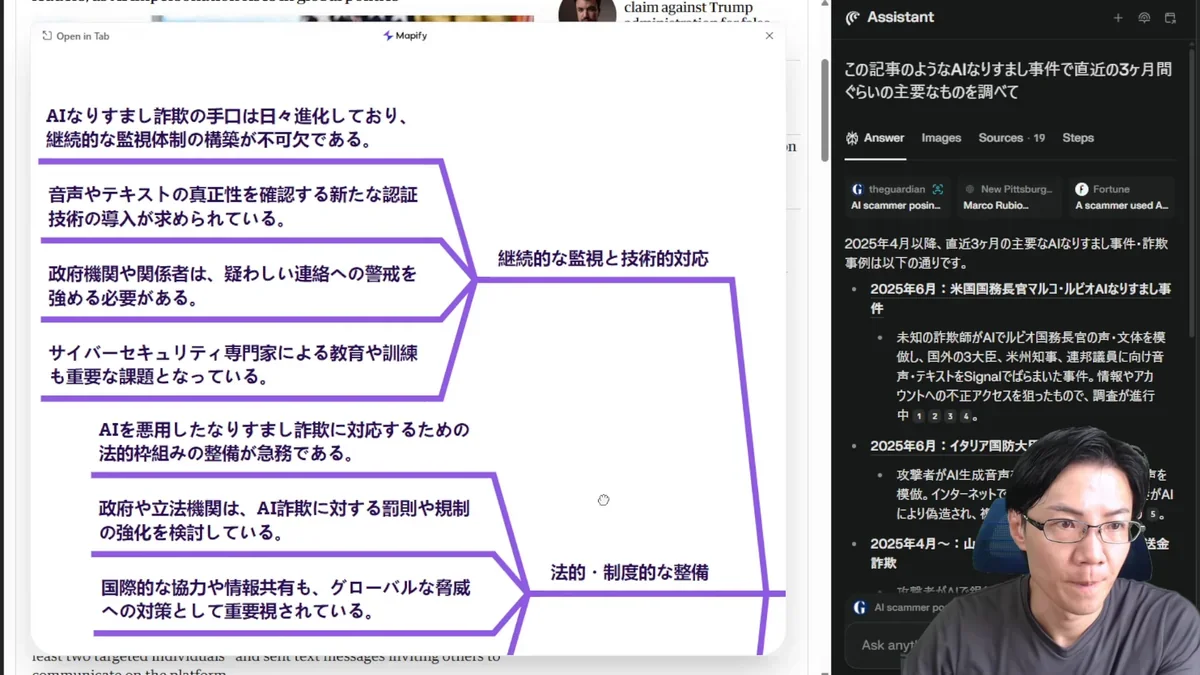The image size is (1200, 675).
Task: Close the Mapify mind map popup
Action: pyautogui.click(x=769, y=36)
